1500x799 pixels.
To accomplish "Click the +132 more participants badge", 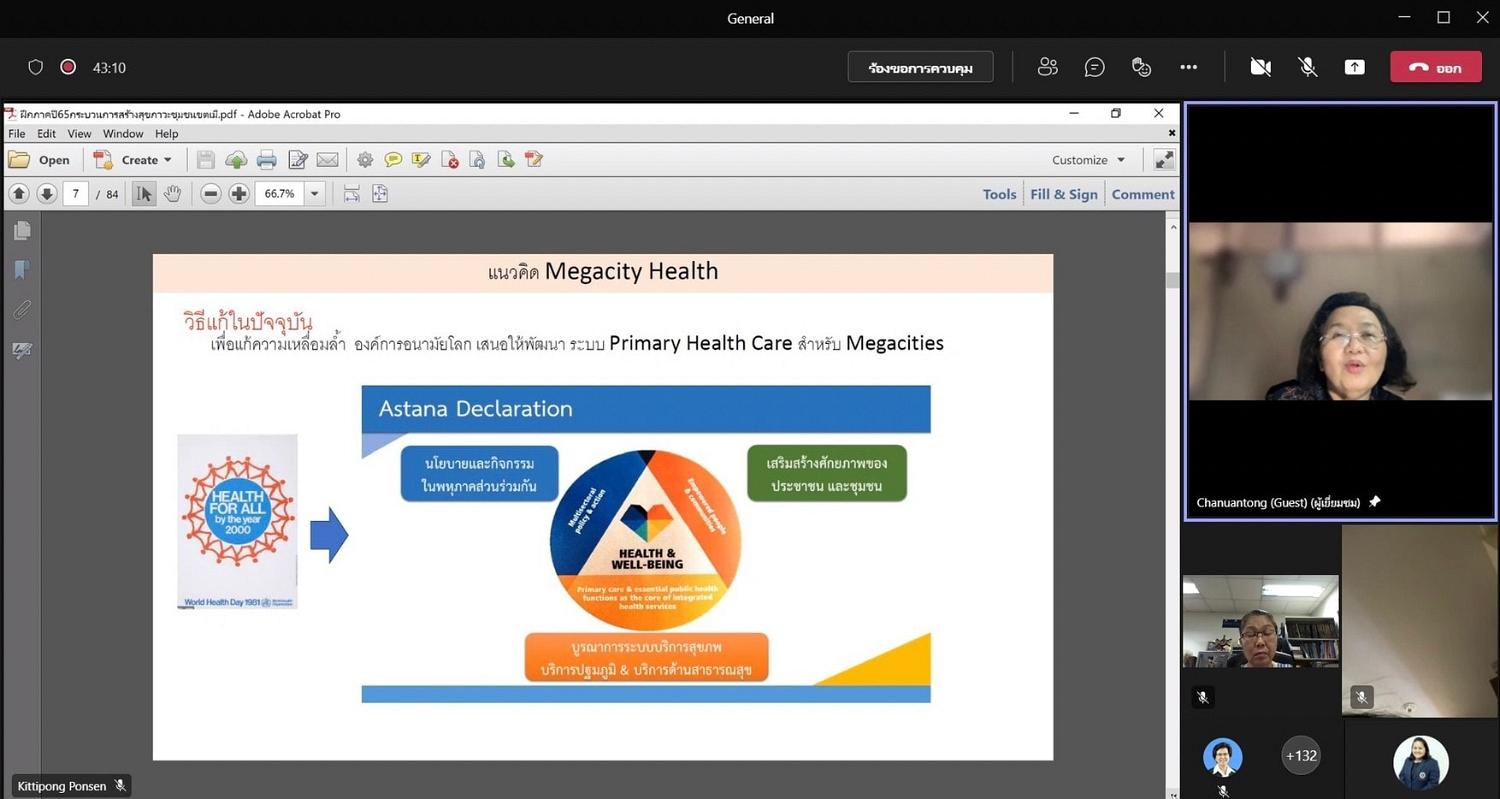I will [x=1301, y=756].
